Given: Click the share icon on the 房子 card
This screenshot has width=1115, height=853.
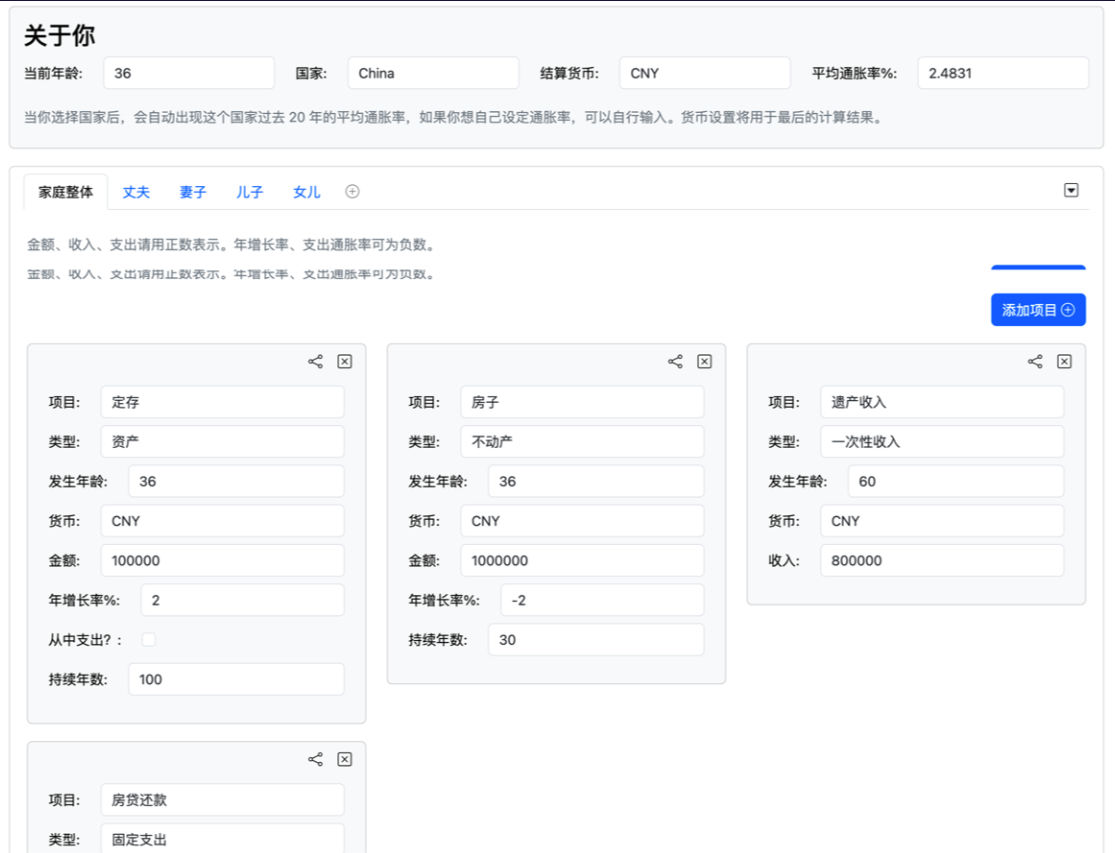Looking at the screenshot, I should click(674, 361).
